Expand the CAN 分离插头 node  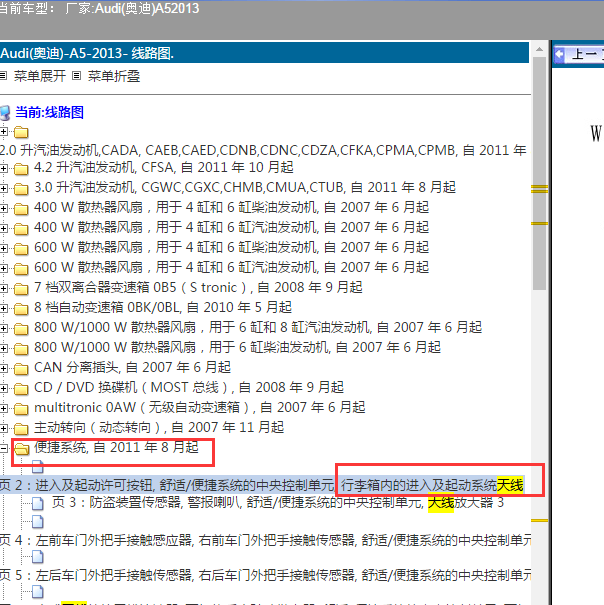pos(3,368)
